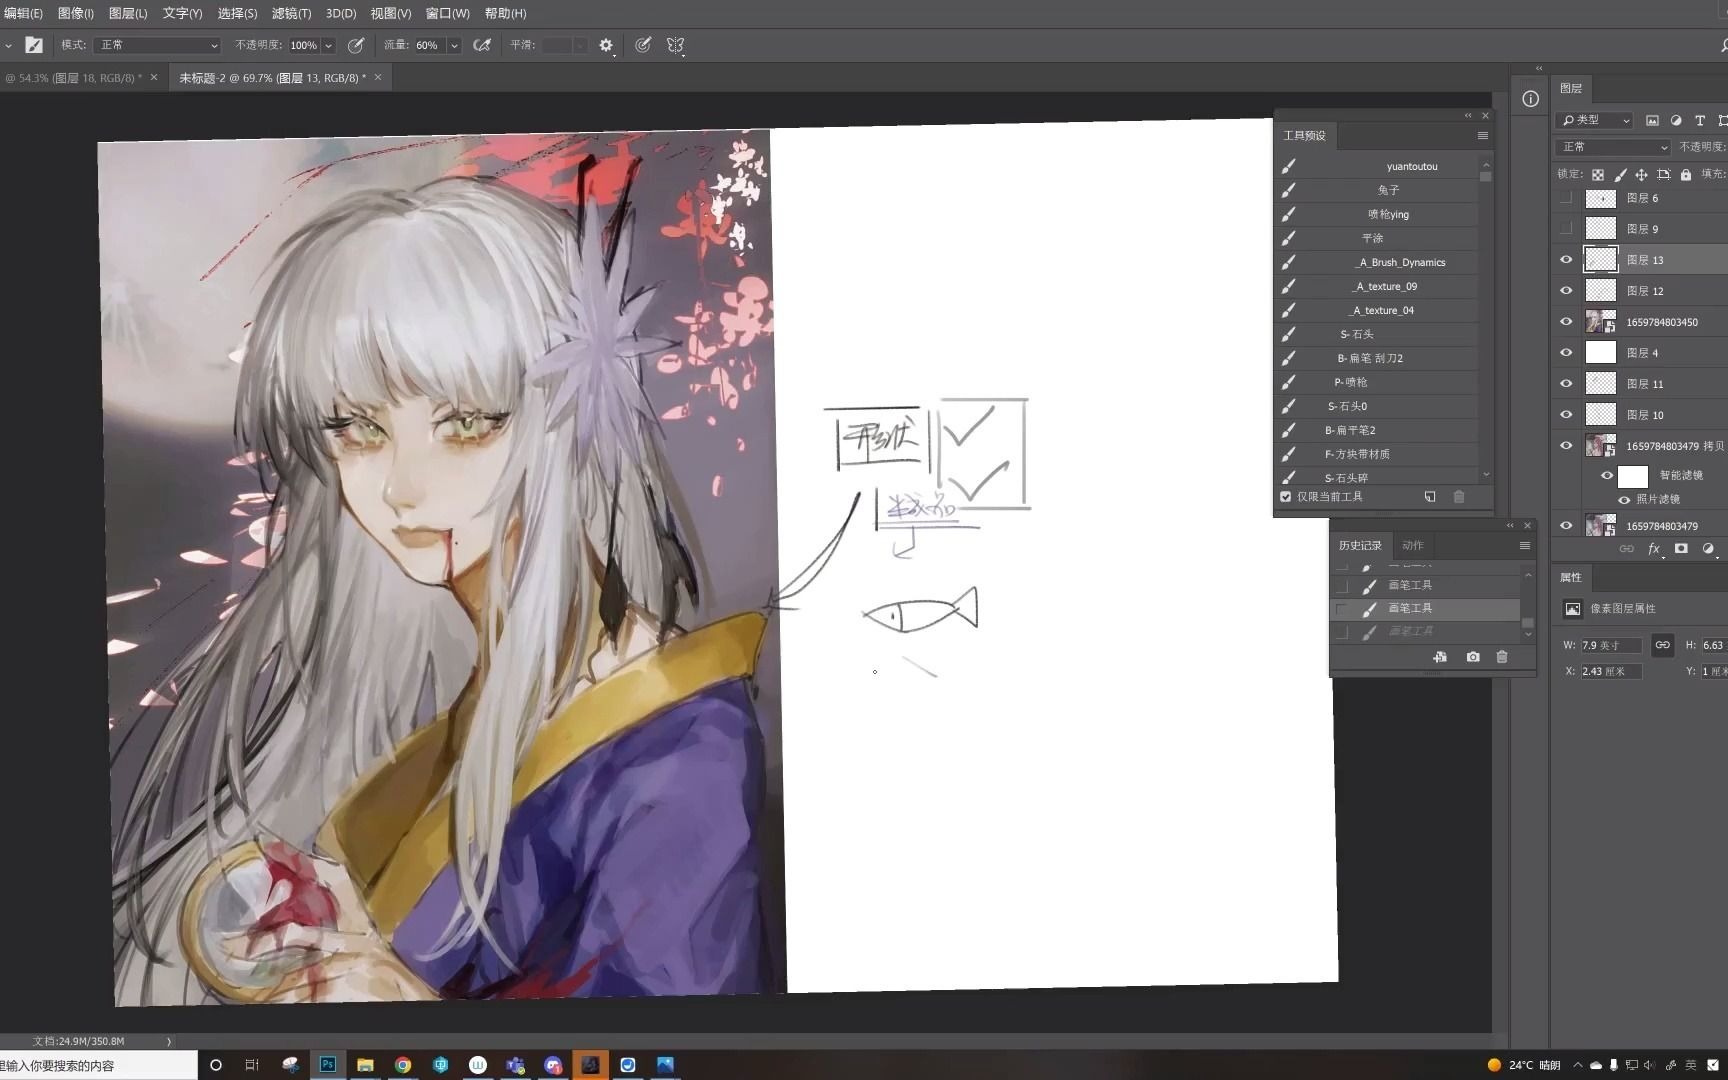Enable airbrush-style build-up effect

tap(482, 45)
